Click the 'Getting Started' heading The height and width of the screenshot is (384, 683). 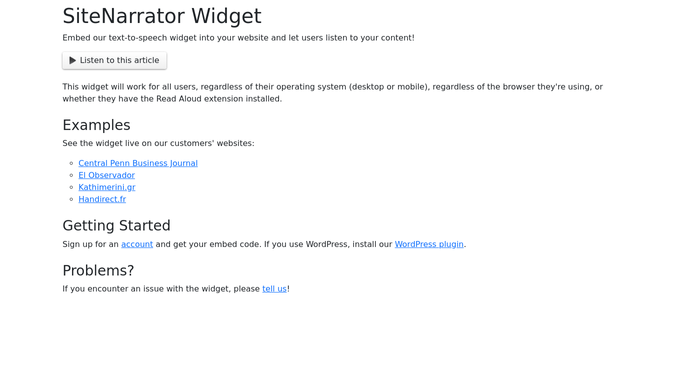click(x=116, y=226)
